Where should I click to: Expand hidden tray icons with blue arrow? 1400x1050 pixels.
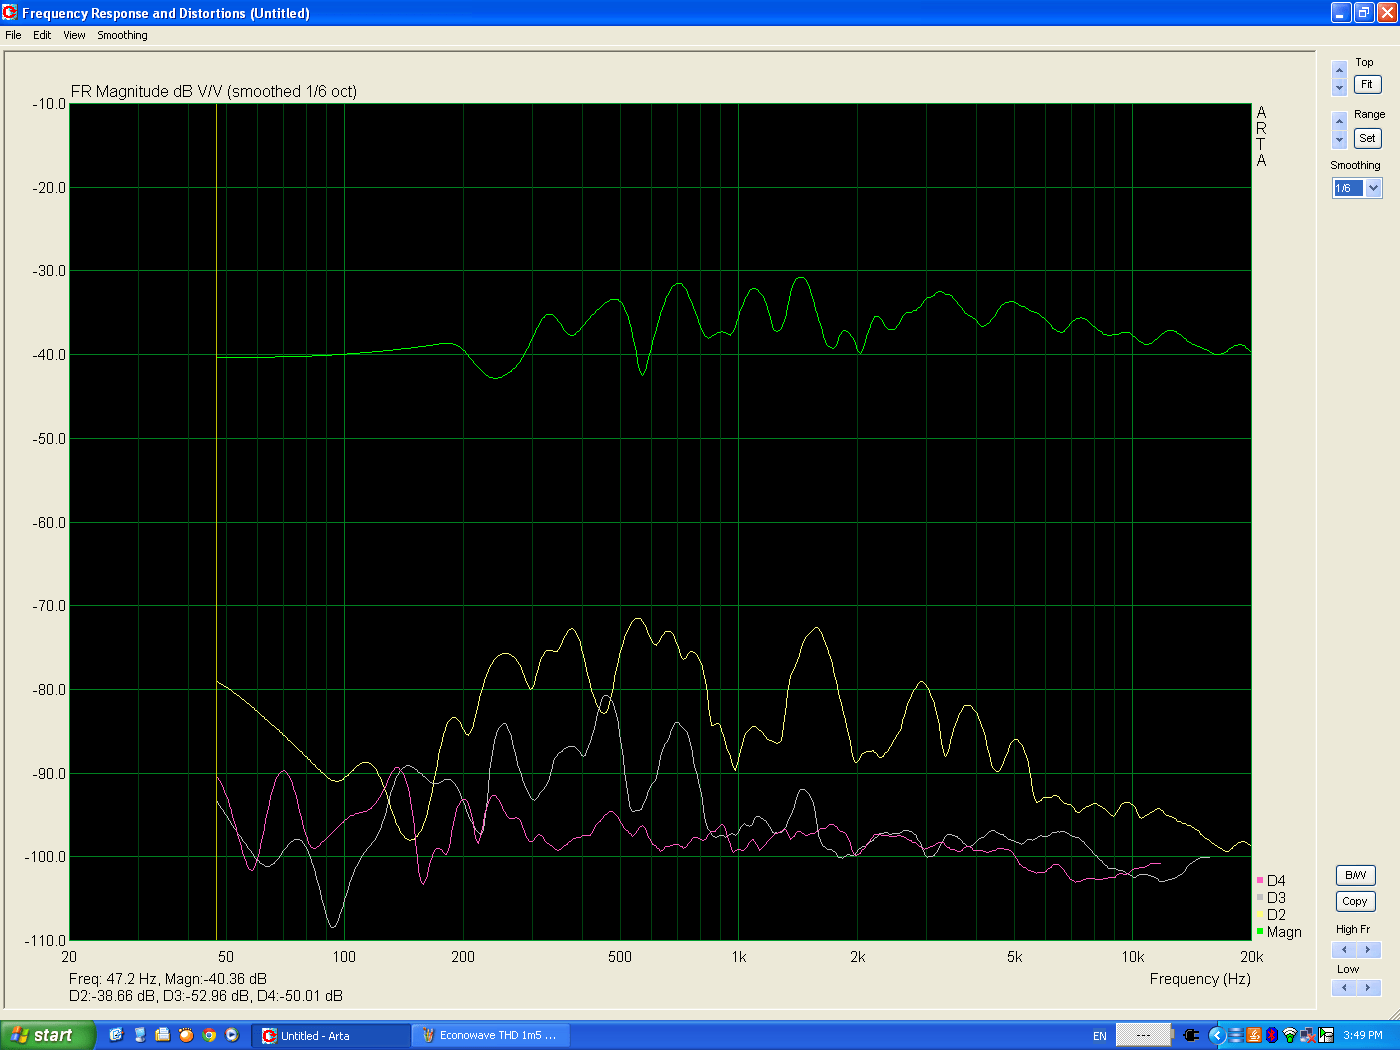coord(1217,1035)
